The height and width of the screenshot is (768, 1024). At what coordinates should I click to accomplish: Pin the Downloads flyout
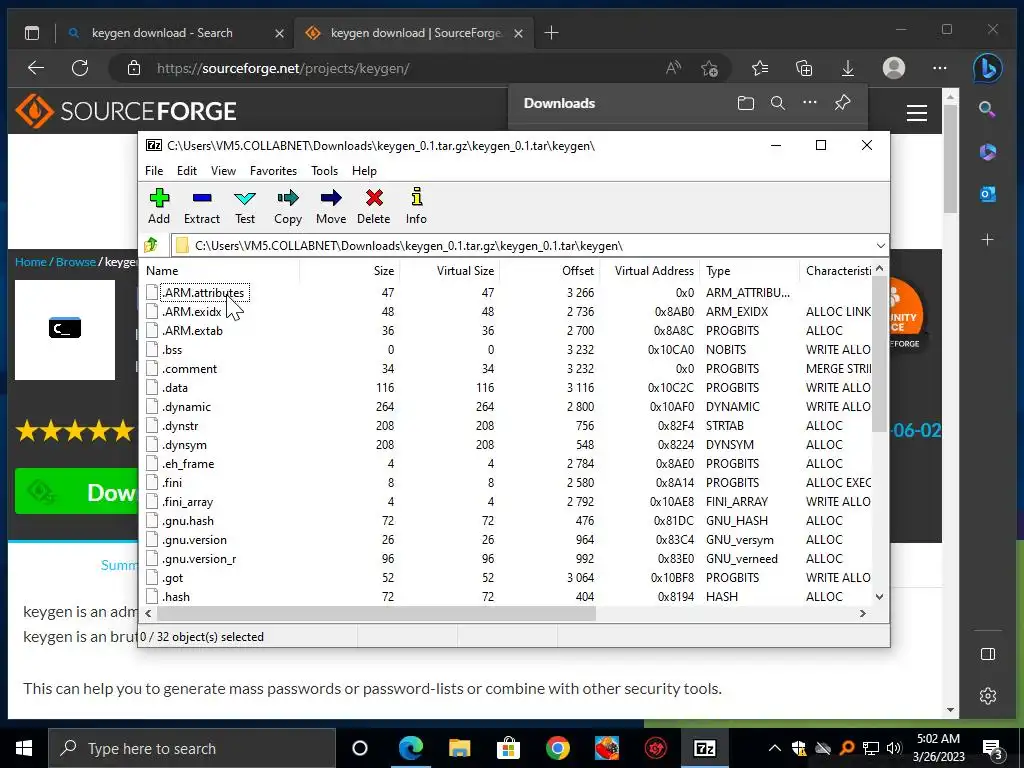coord(842,103)
